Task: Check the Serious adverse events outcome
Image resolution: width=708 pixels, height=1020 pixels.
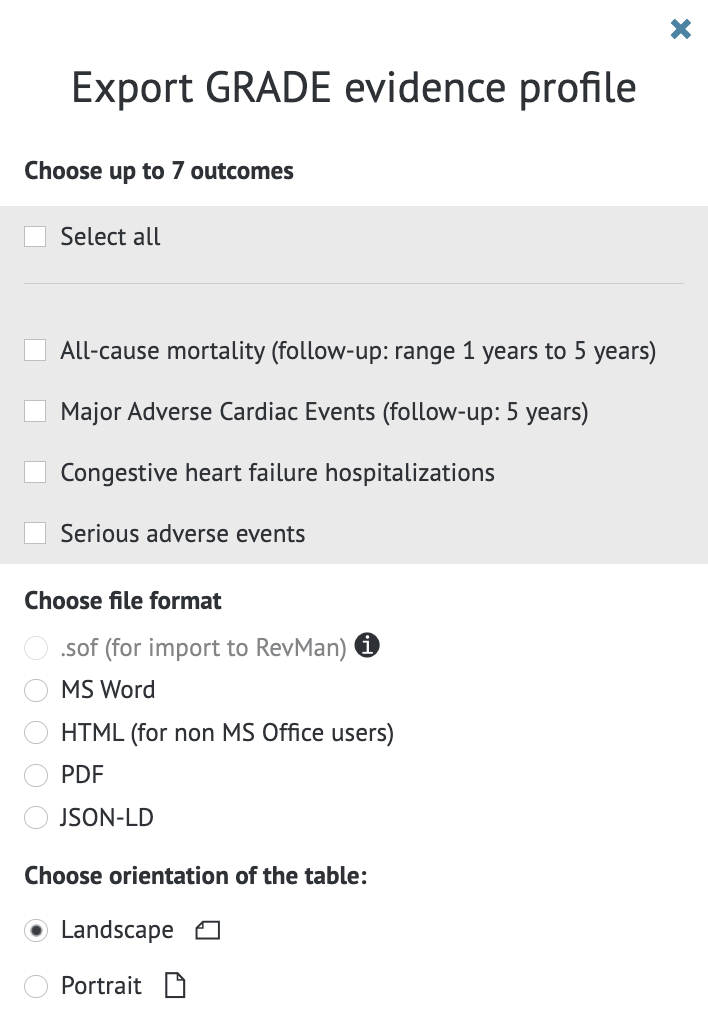Action: tap(35, 533)
